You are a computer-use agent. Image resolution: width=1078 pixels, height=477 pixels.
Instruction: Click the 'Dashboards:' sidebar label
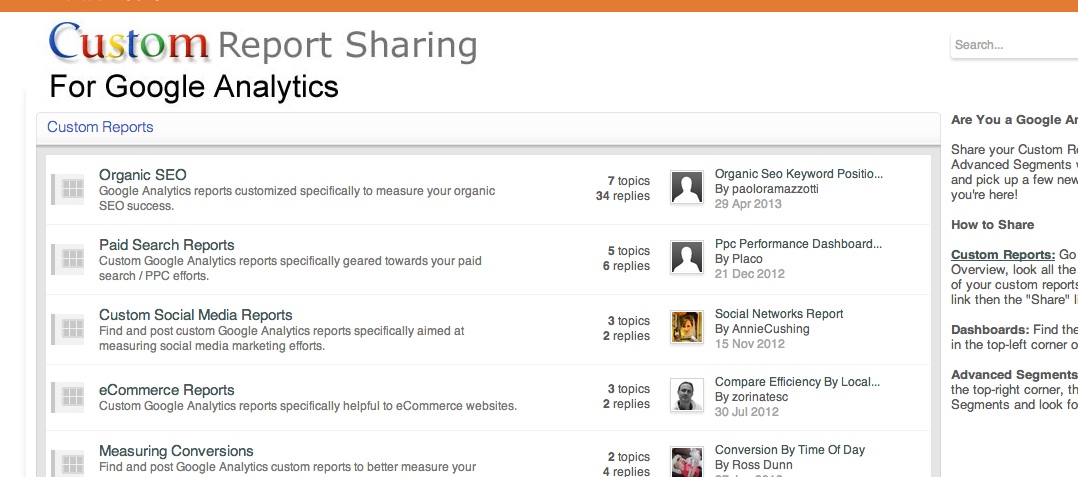[x=990, y=330]
